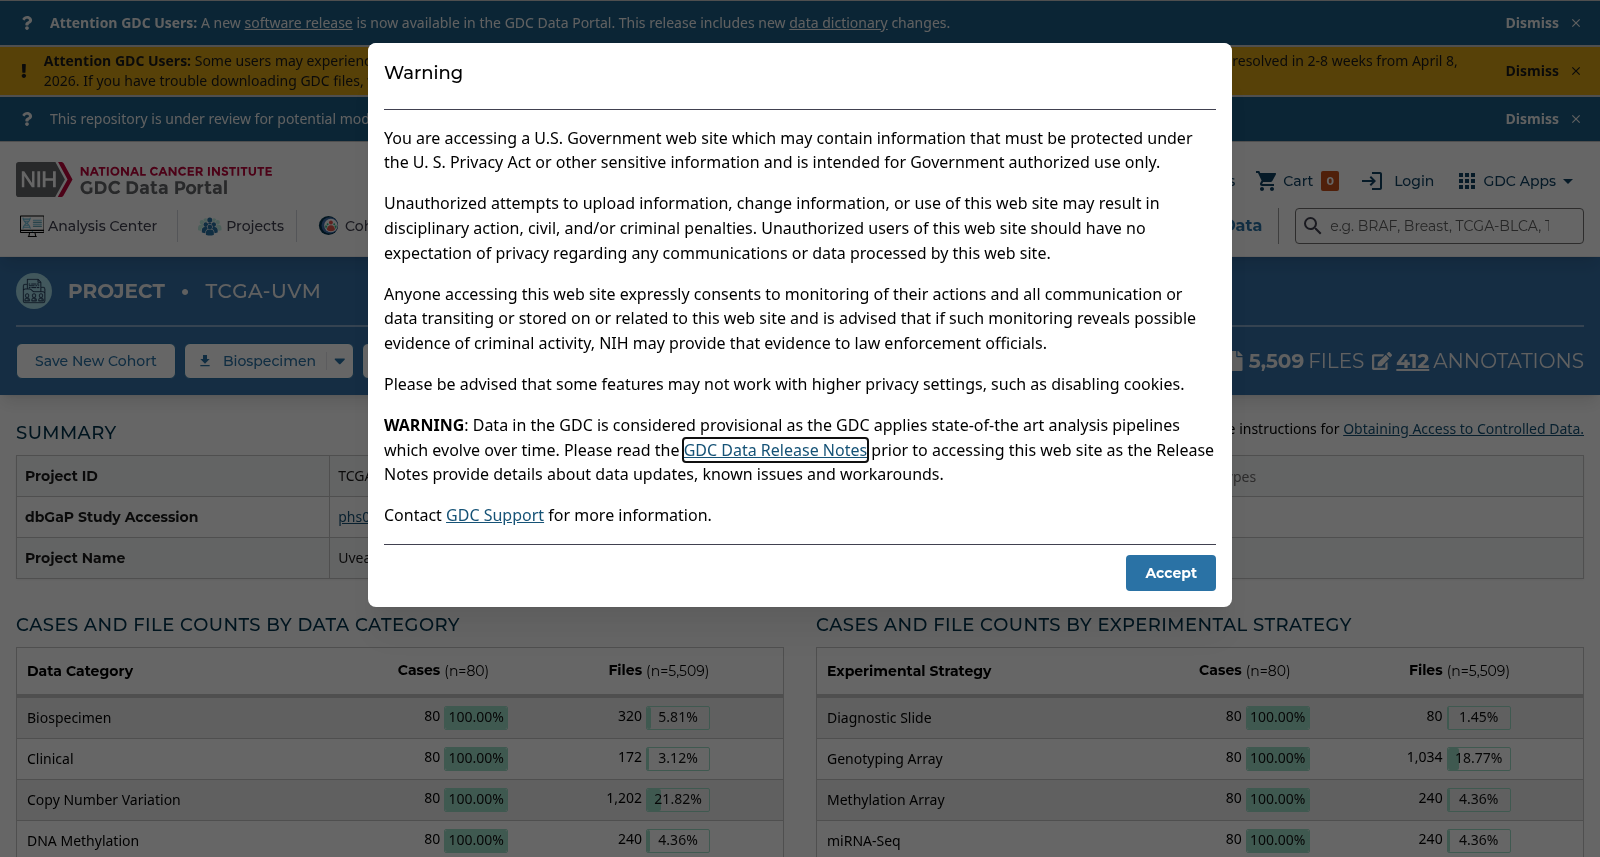Dismiss the repository under review banner
This screenshot has width=1600, height=857.
coord(1543,119)
